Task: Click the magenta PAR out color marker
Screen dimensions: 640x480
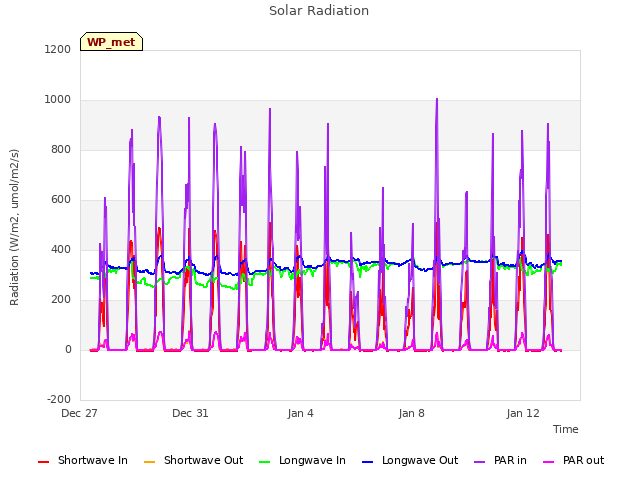Action: [x=549, y=462]
